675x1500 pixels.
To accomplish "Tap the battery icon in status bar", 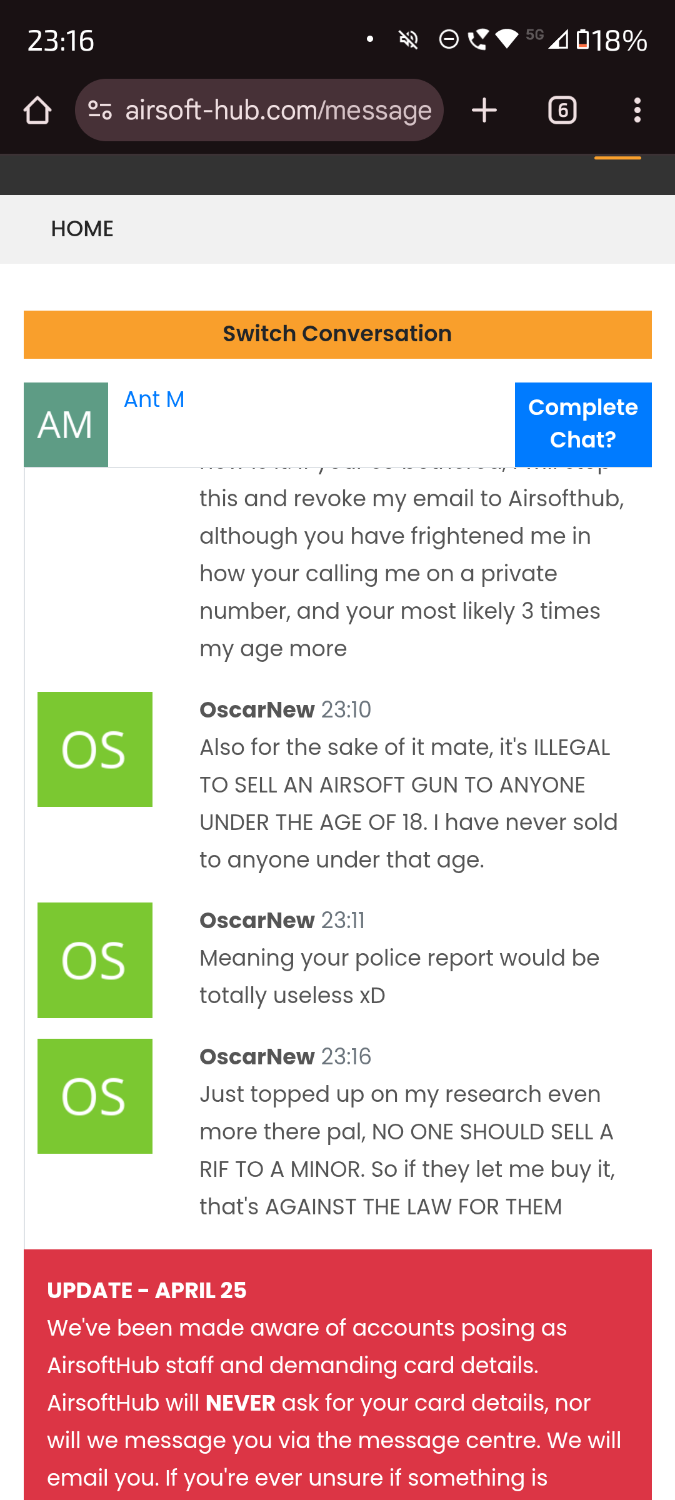I will tap(582, 40).
